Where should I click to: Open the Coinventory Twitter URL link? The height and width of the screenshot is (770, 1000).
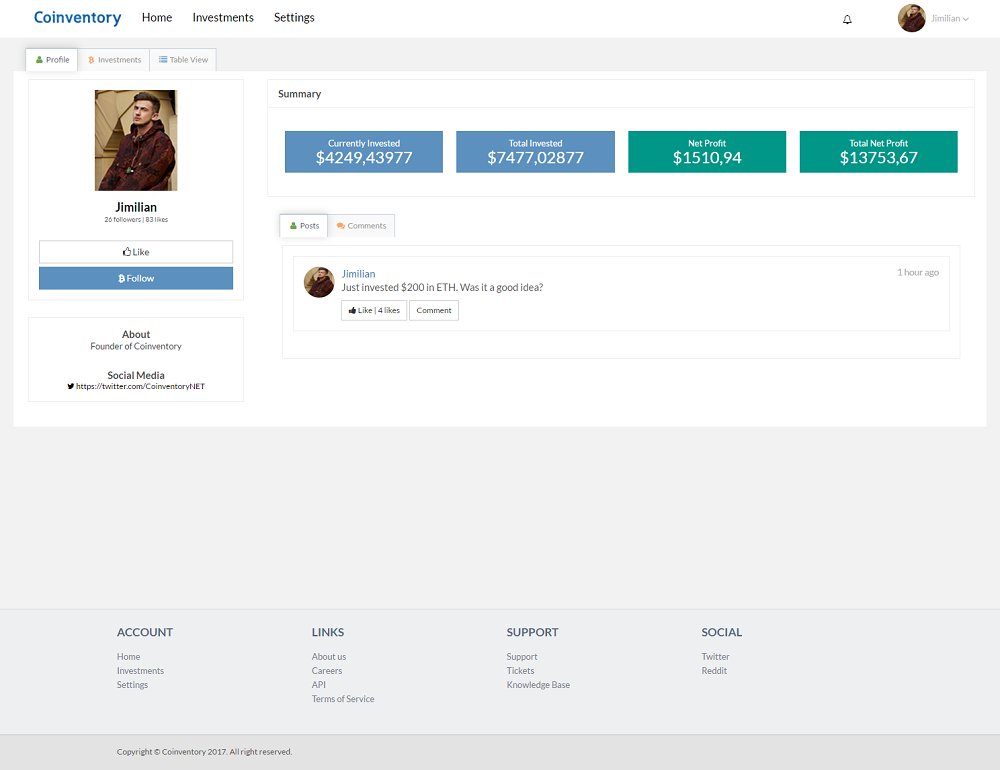(140, 386)
